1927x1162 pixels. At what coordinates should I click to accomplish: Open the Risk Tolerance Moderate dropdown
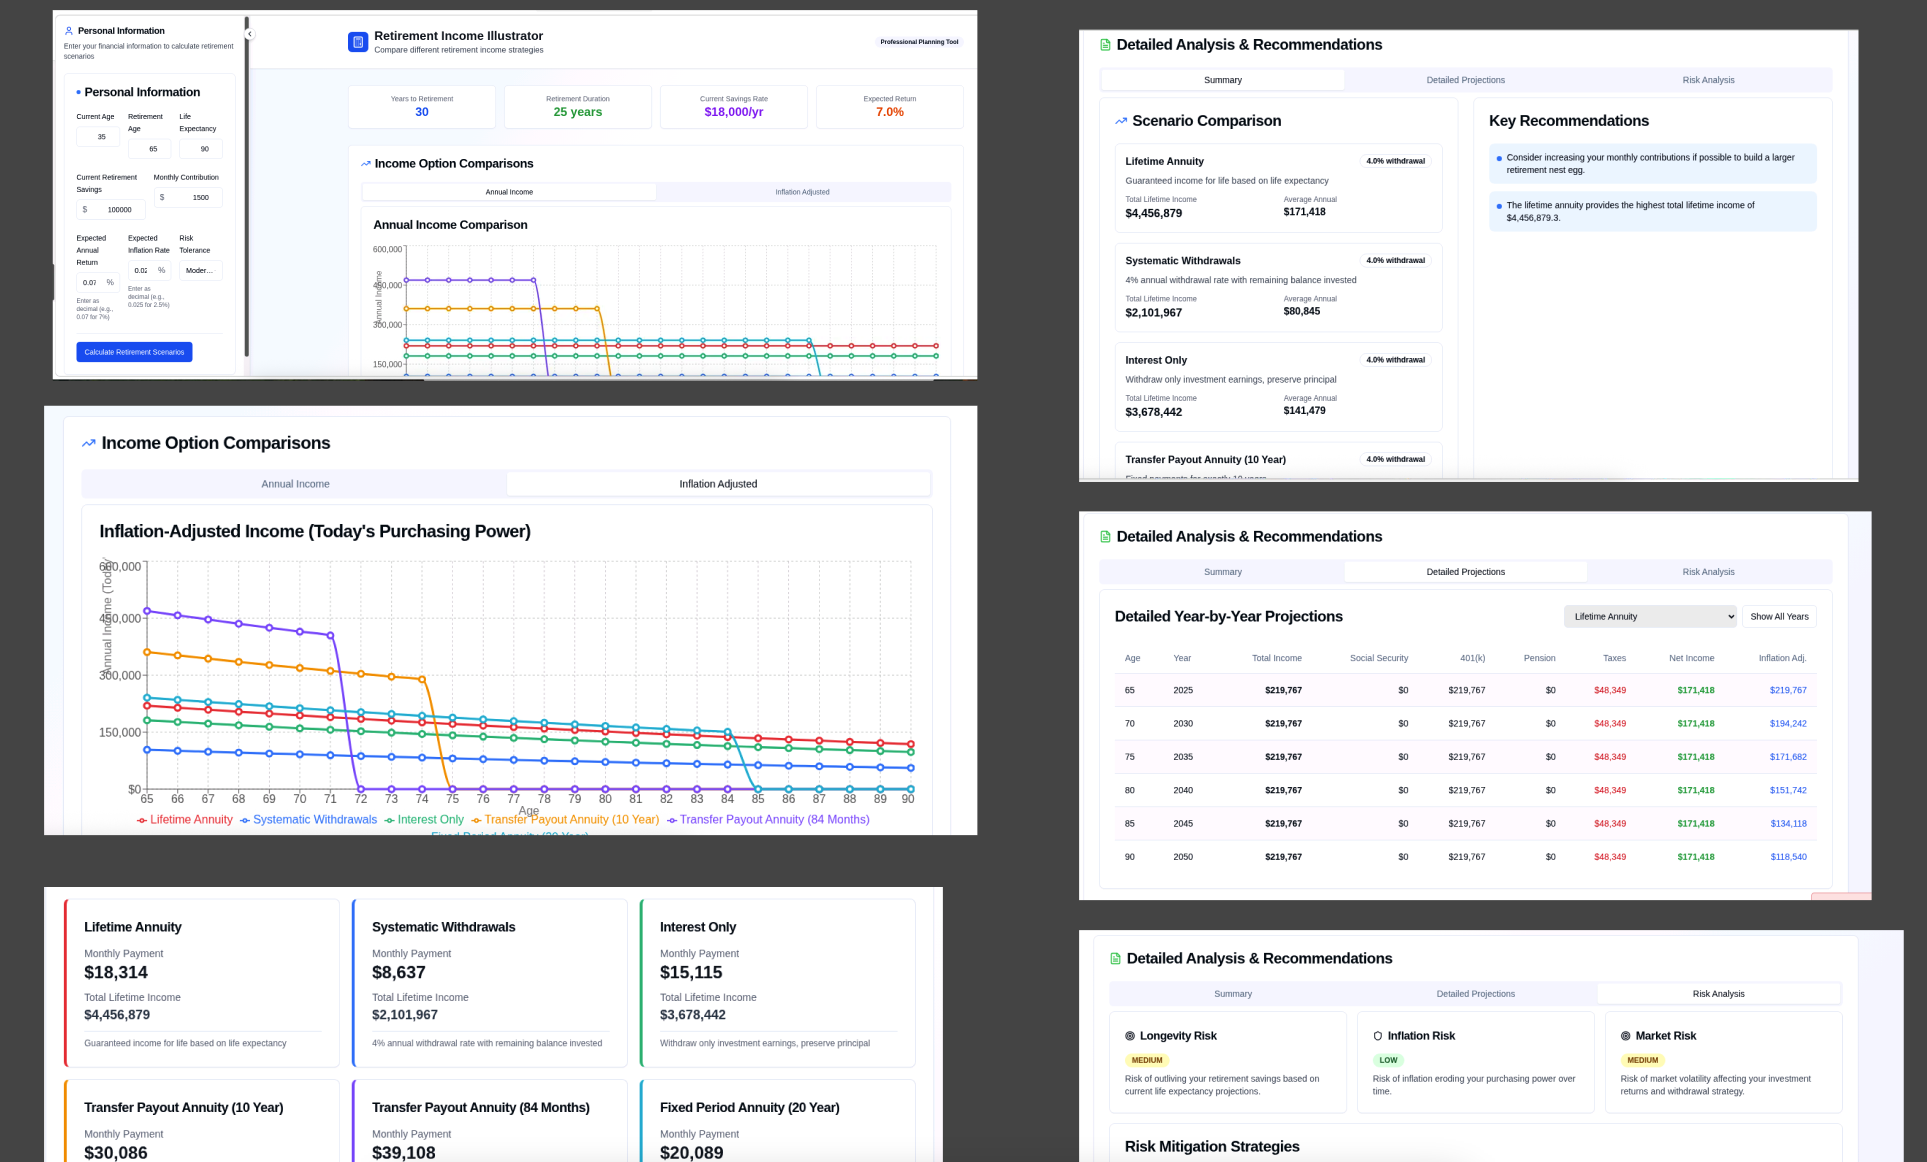pyautogui.click(x=200, y=271)
